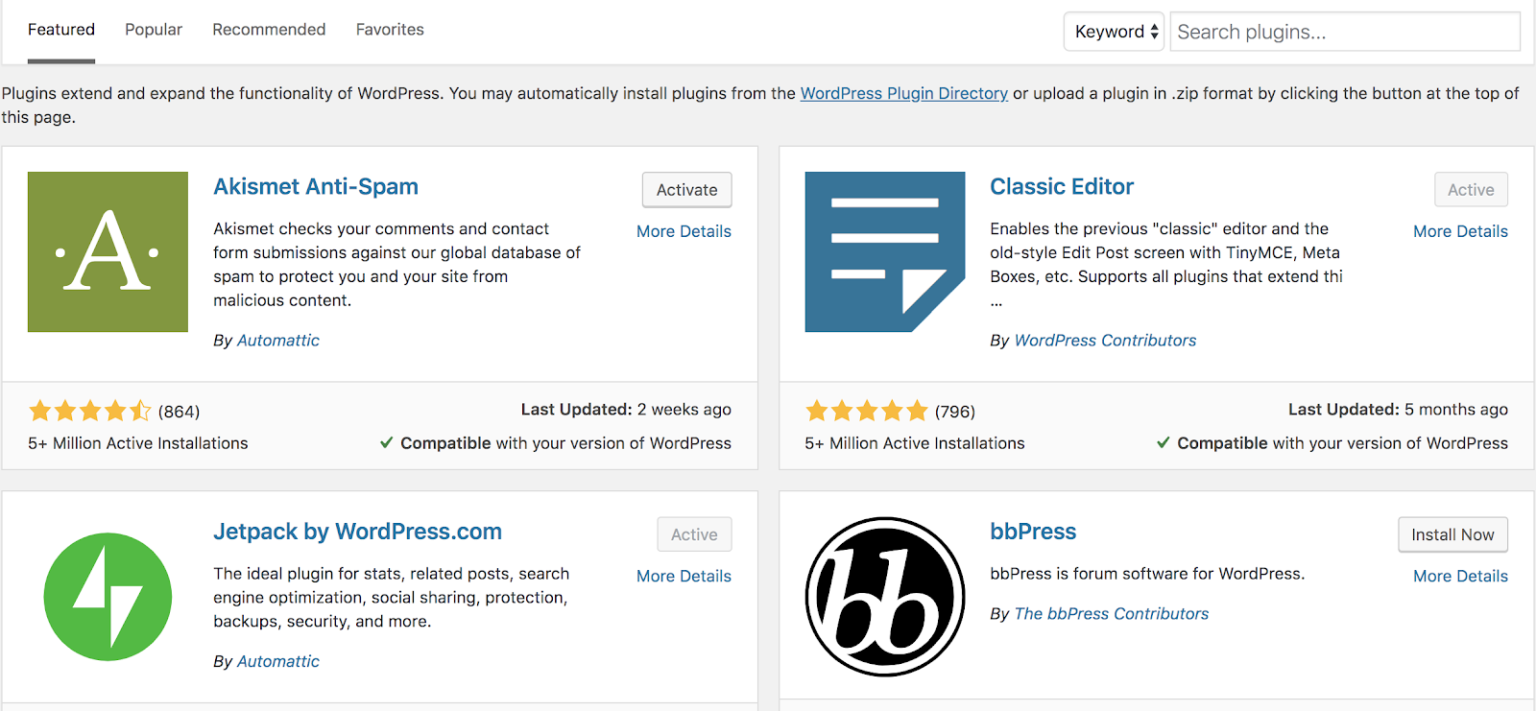Viewport: 1536px width, 711px height.
Task: Open the WordPress Plugin Directory link
Action: [903, 93]
